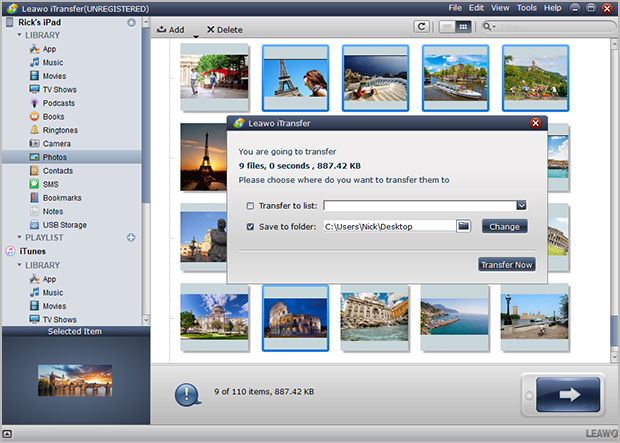Uncheck the Save to folder checkbox
This screenshot has height=443, width=620.
tap(250, 227)
